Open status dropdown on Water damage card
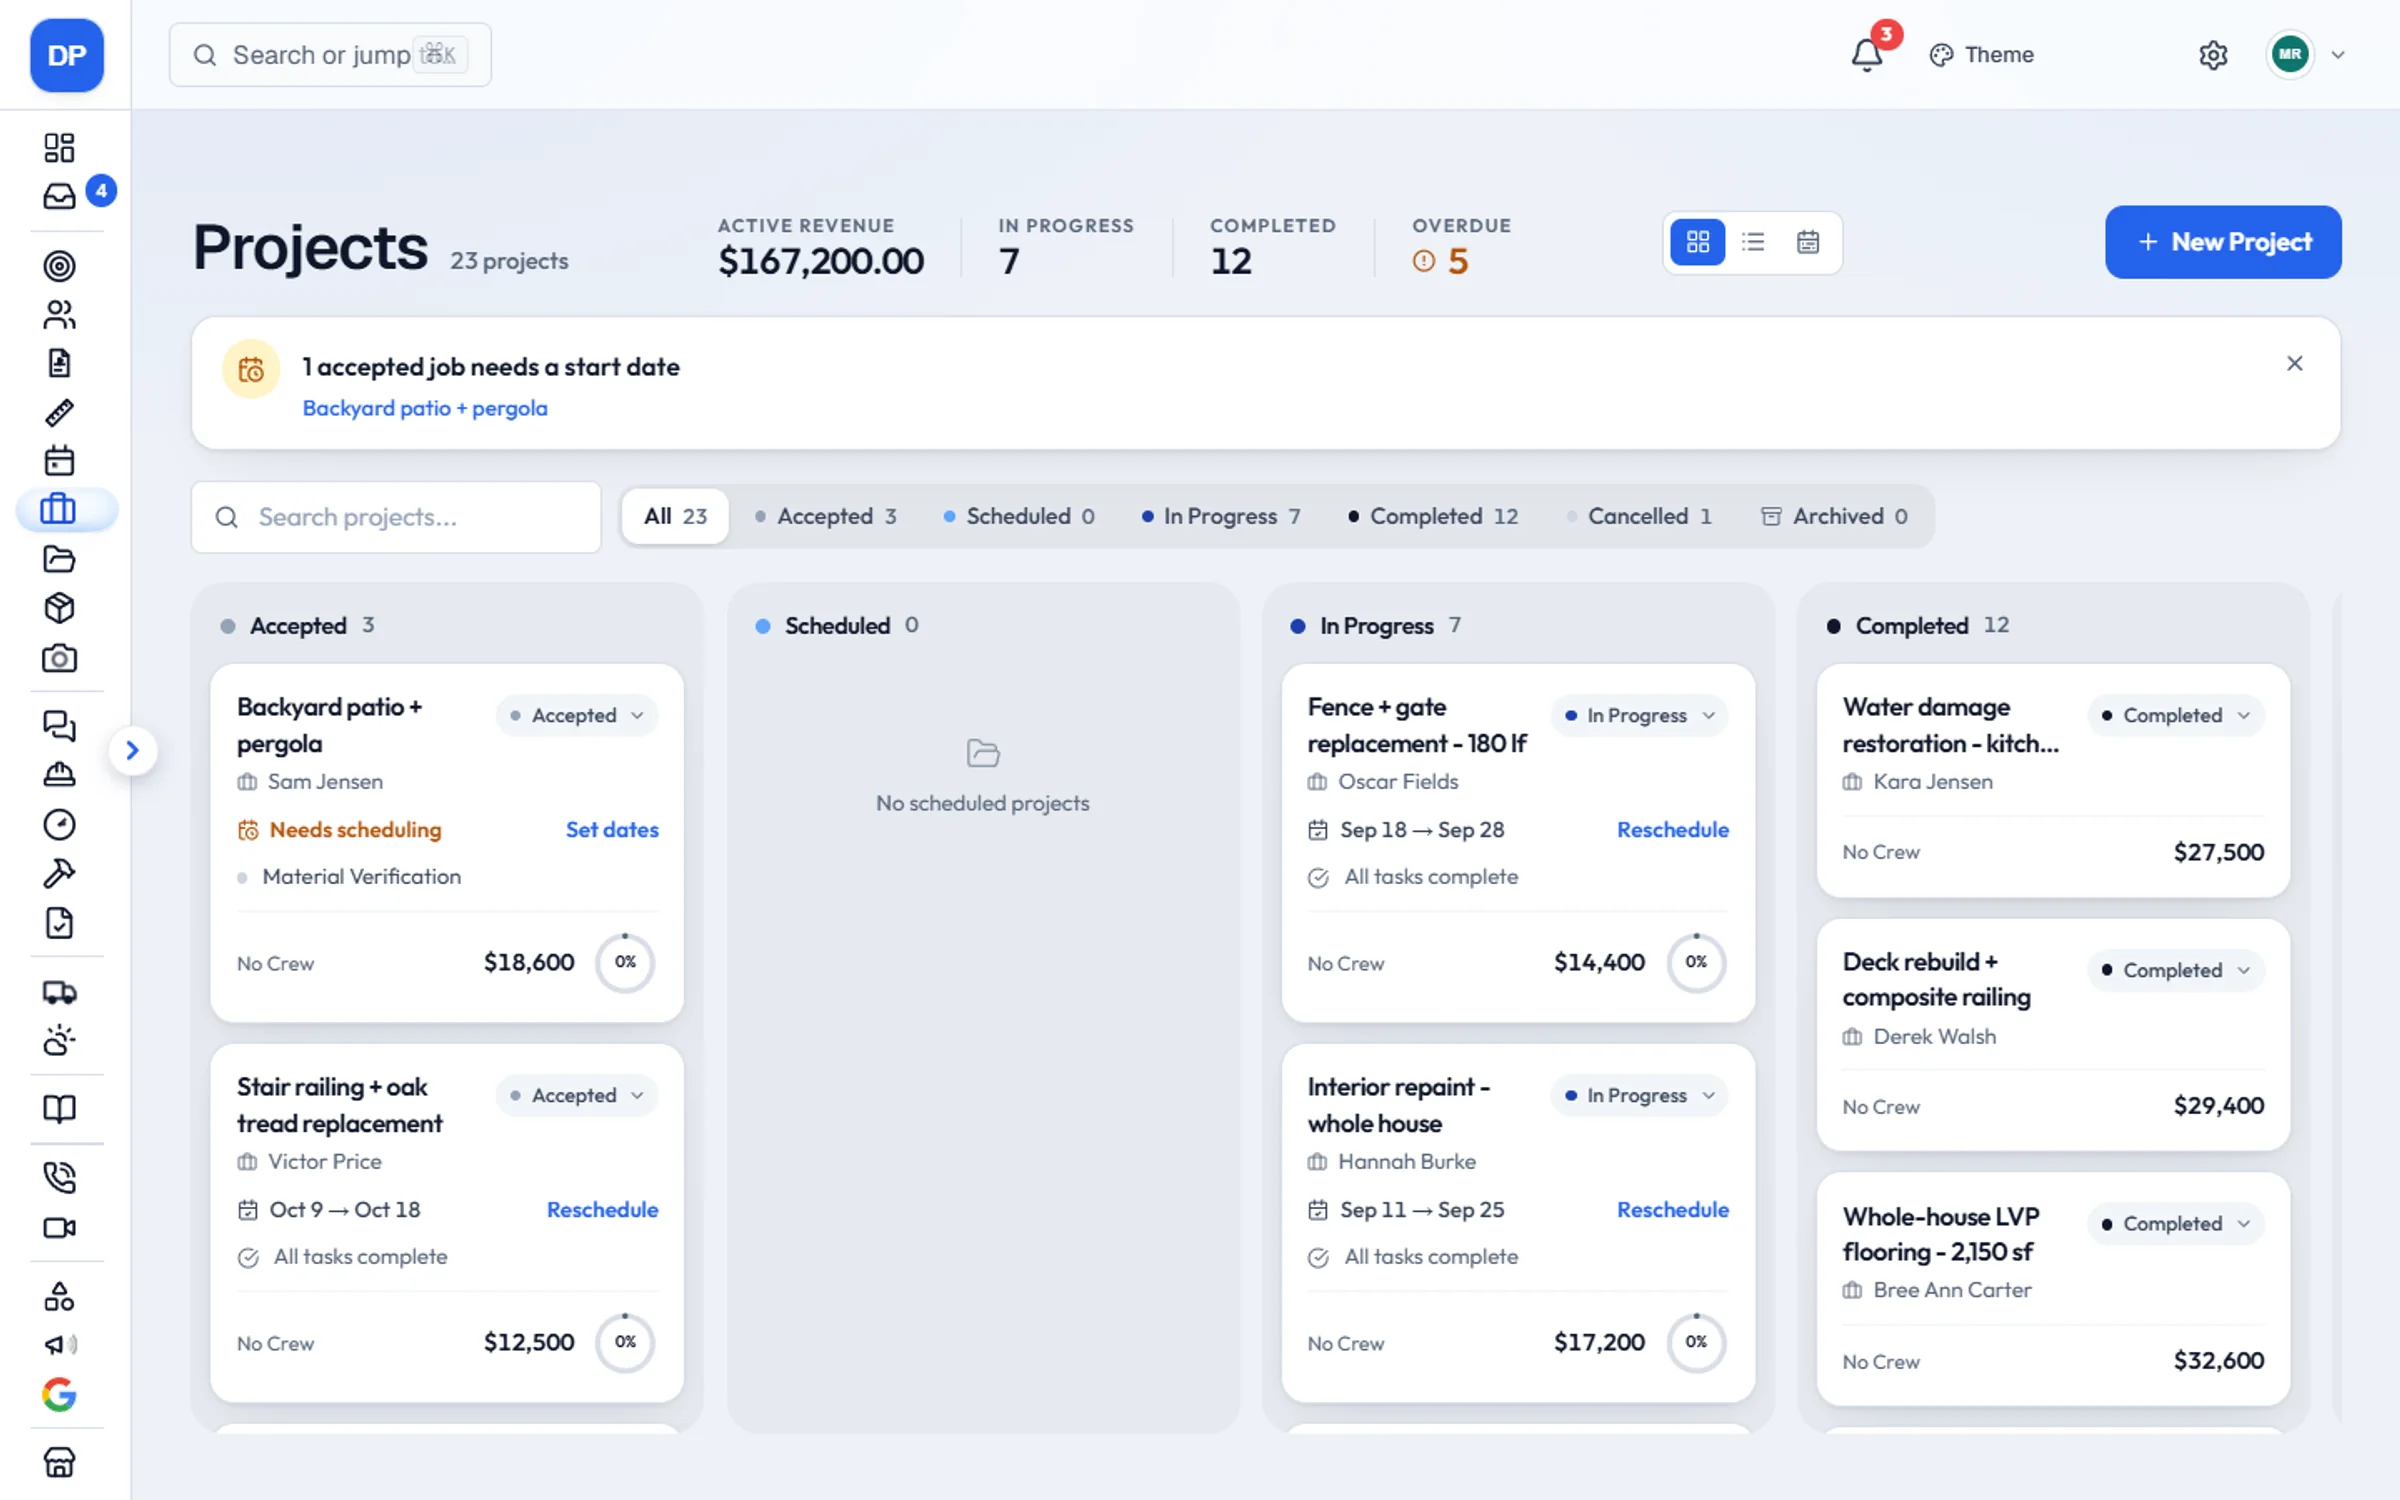Image resolution: width=2400 pixels, height=1500 pixels. (2176, 715)
